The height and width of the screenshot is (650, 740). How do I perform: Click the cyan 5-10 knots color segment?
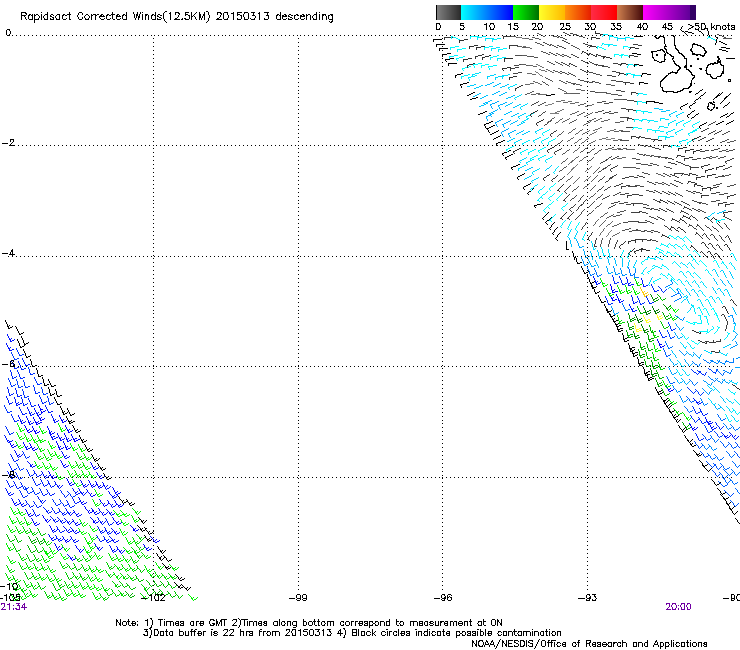474,12
